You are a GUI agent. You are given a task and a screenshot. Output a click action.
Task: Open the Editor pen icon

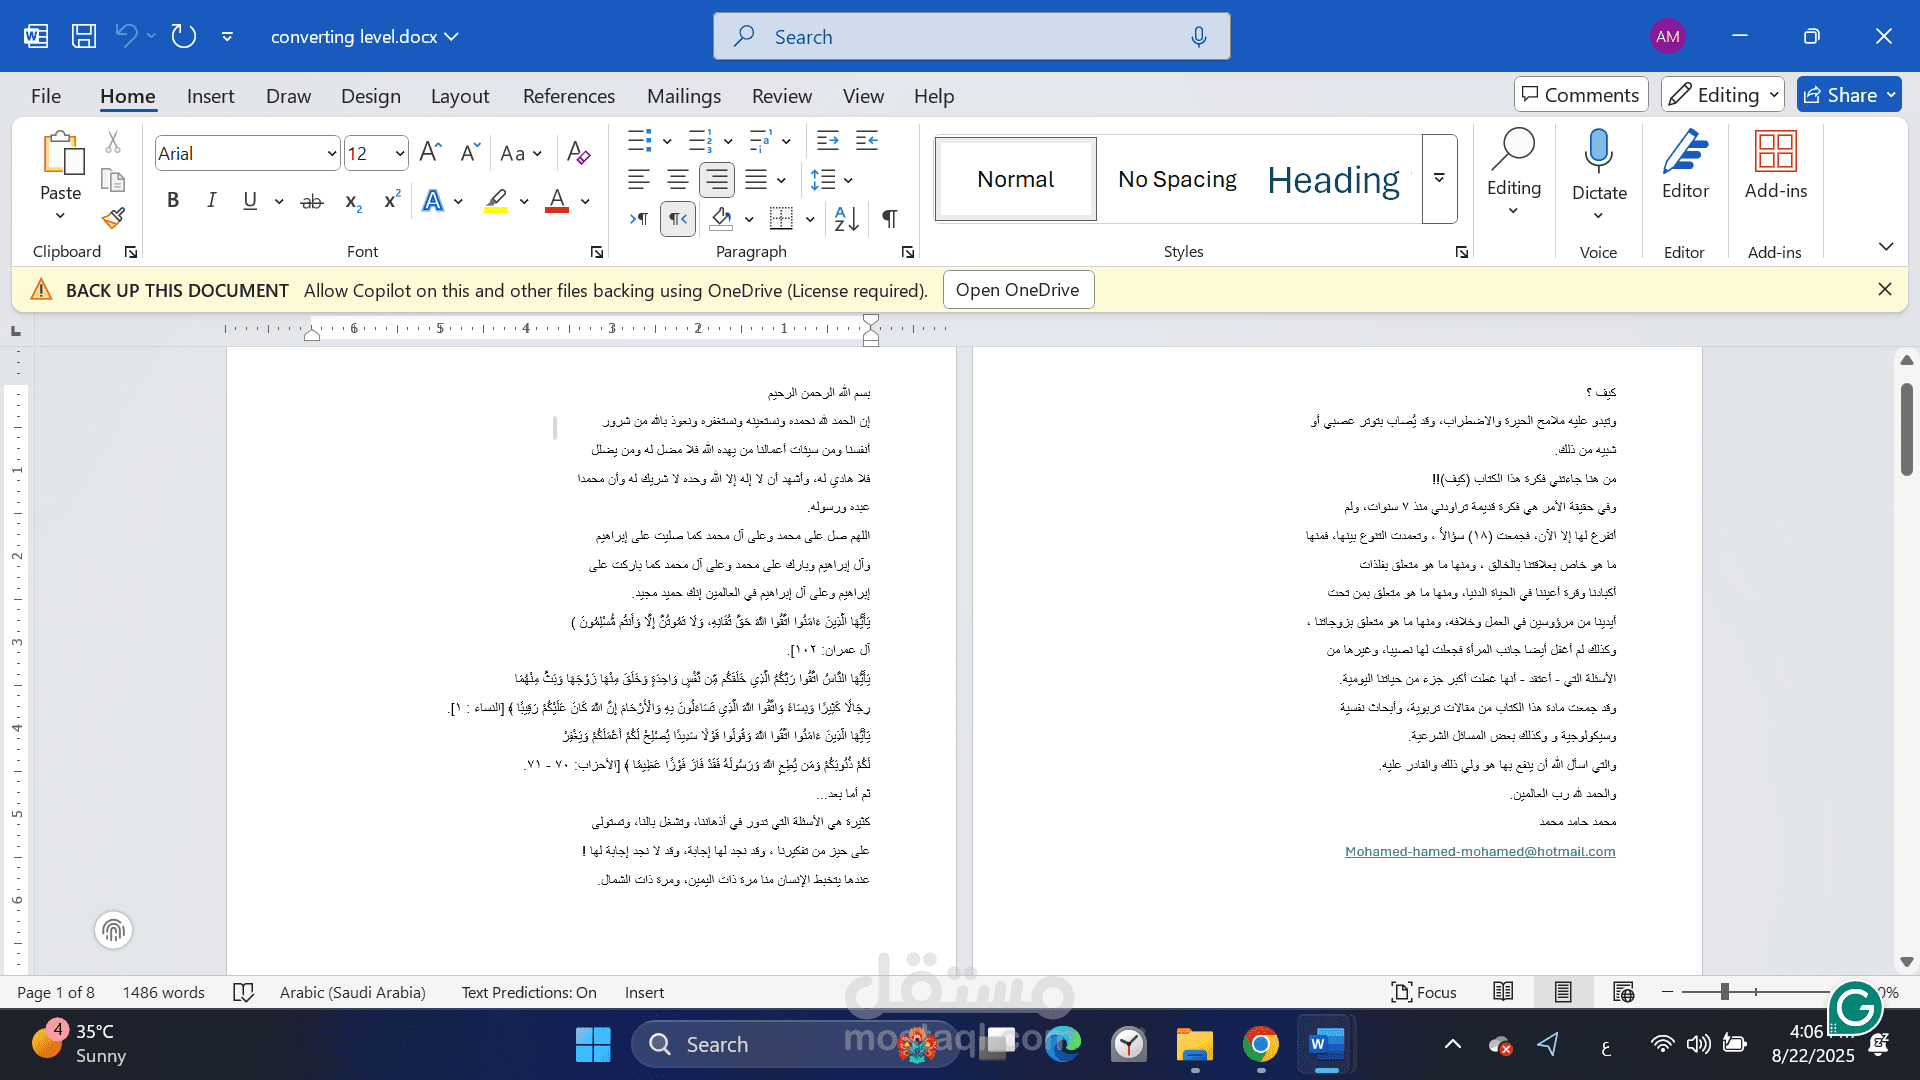pos(1685,153)
